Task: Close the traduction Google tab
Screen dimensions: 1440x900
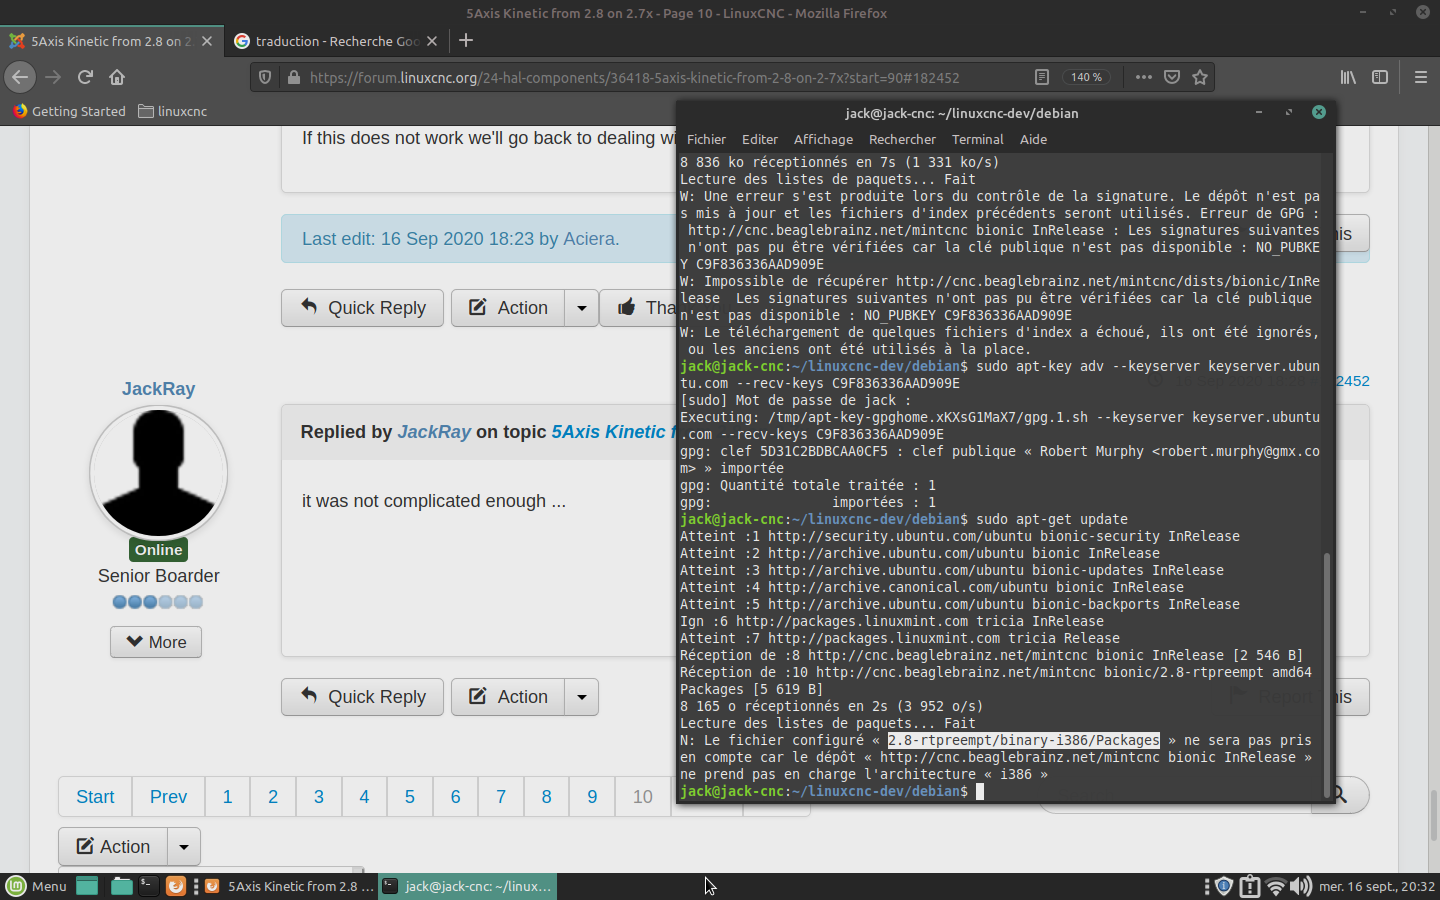Action: (x=432, y=41)
